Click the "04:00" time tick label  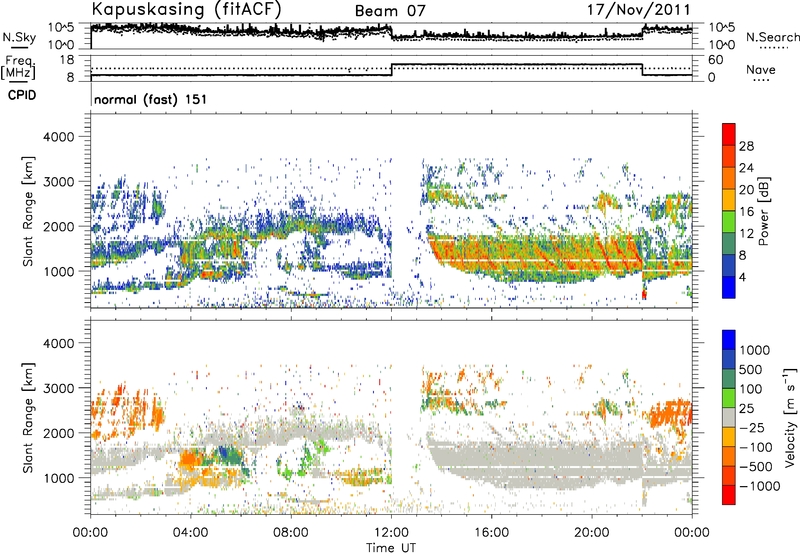pyautogui.click(x=190, y=533)
